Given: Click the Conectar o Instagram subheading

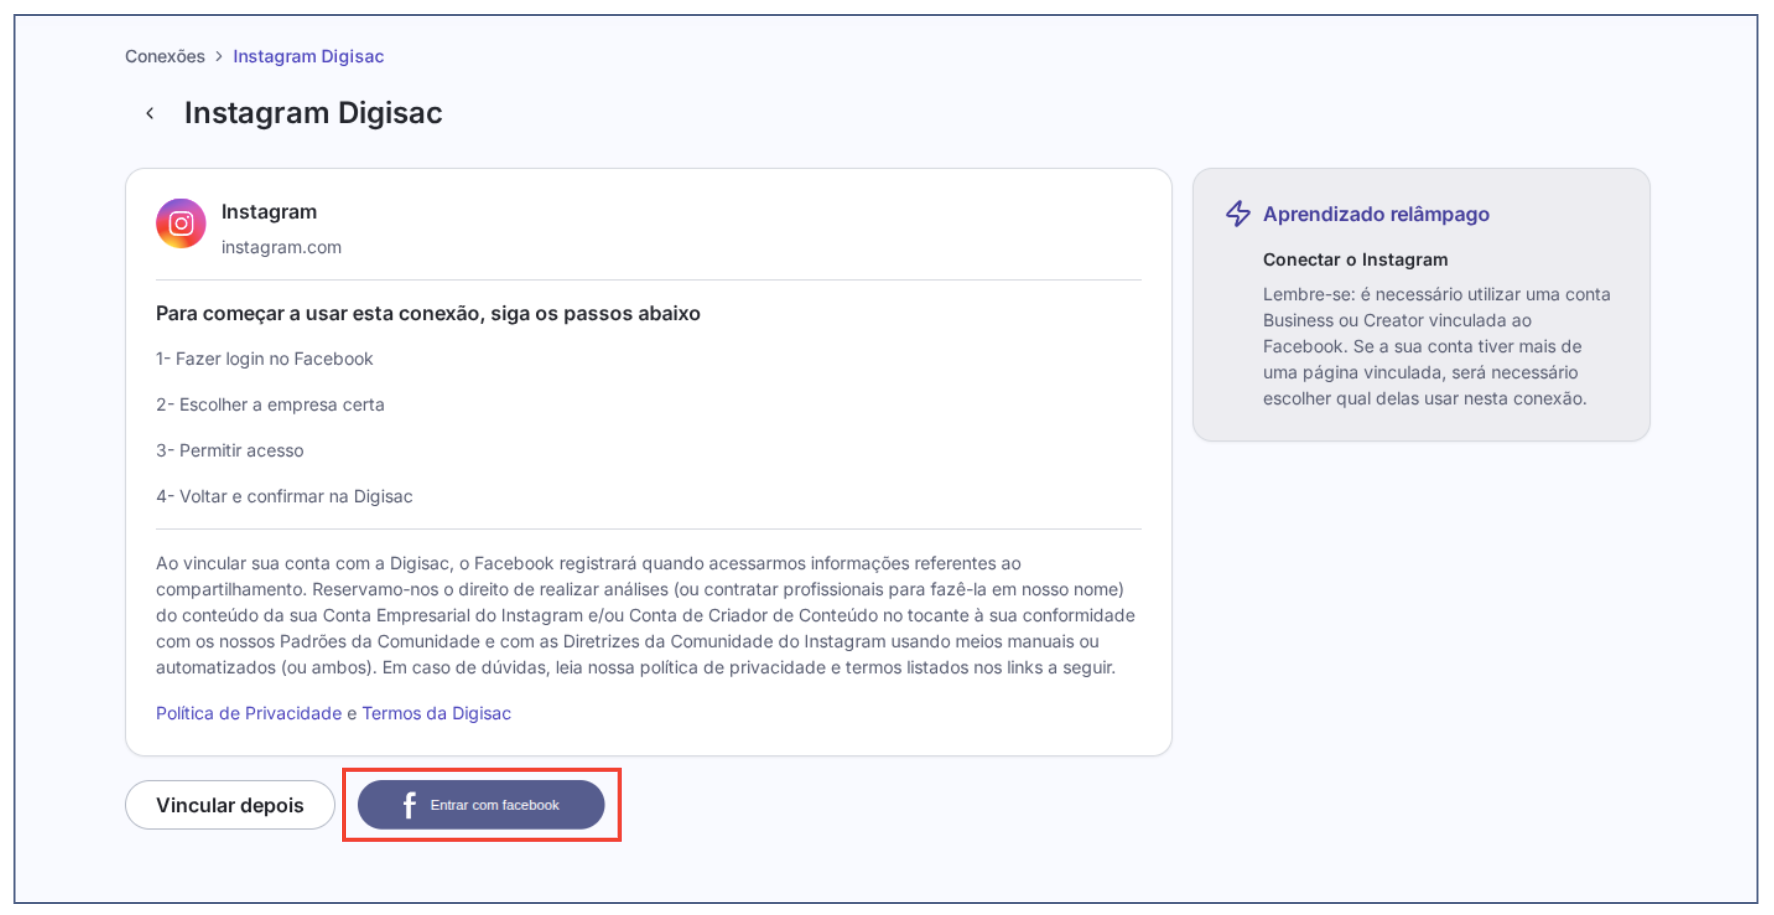Looking at the screenshot, I should (1355, 260).
